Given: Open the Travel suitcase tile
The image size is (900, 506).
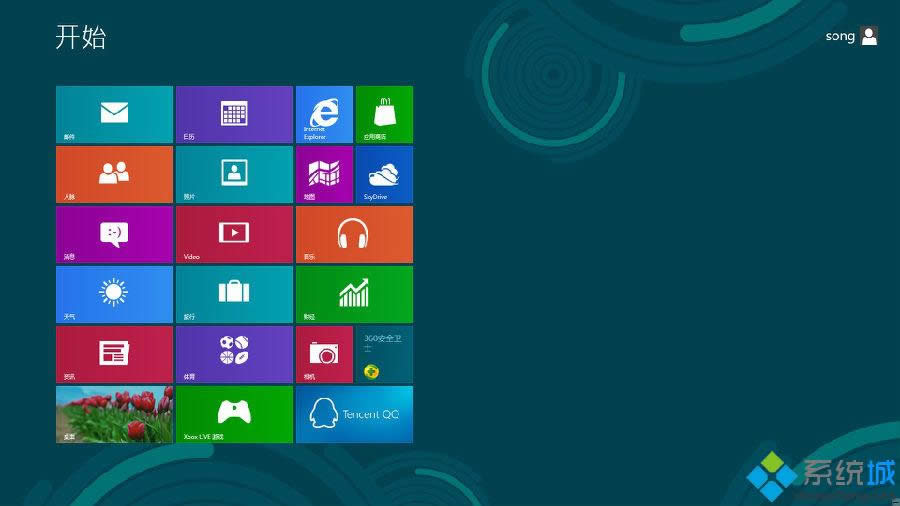Looking at the screenshot, I should pyautogui.click(x=234, y=294).
